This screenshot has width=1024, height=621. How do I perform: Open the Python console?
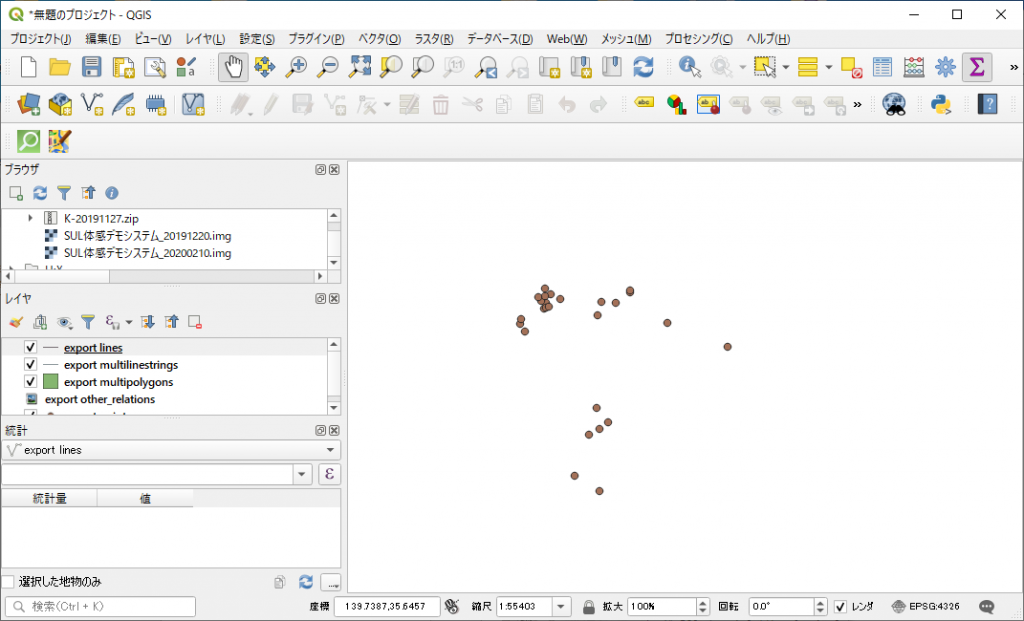point(940,104)
